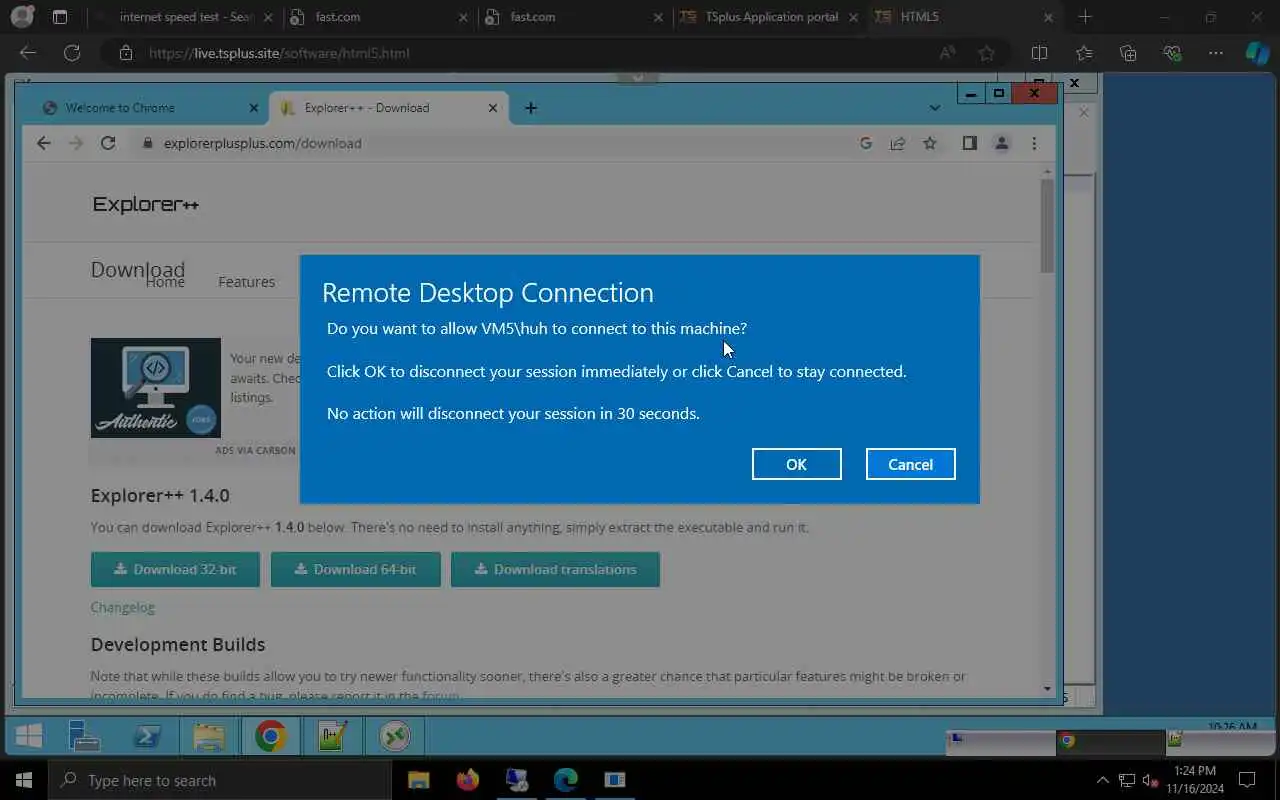Switch to TSplus Application portal tab
Screen dimensions: 1280x800
click(x=770, y=17)
